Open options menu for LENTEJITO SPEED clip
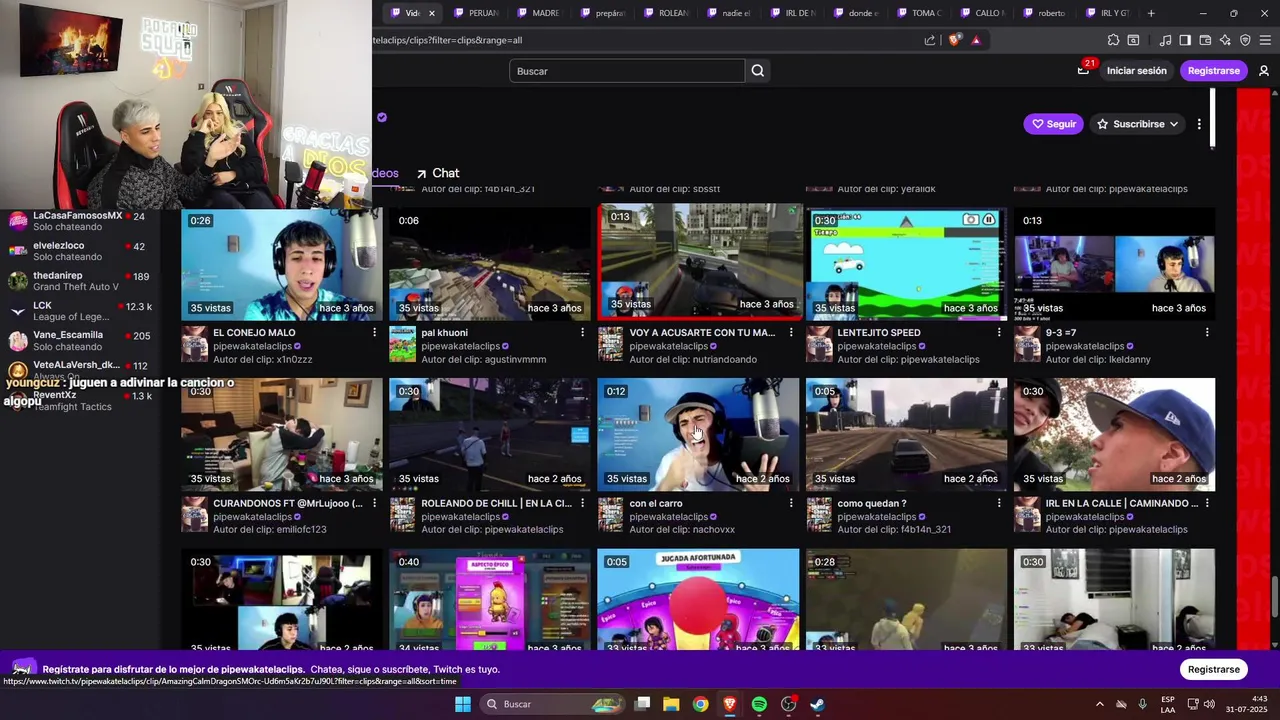The width and height of the screenshot is (1280, 720). point(998,332)
